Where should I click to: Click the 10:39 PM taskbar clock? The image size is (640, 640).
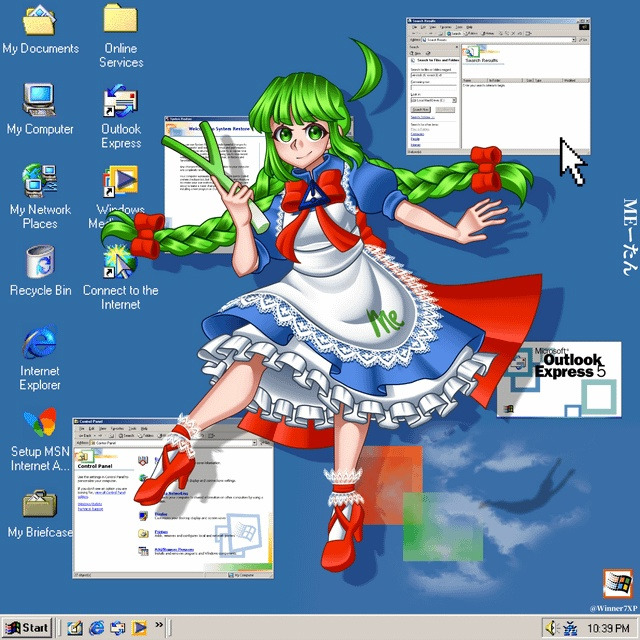point(608,628)
